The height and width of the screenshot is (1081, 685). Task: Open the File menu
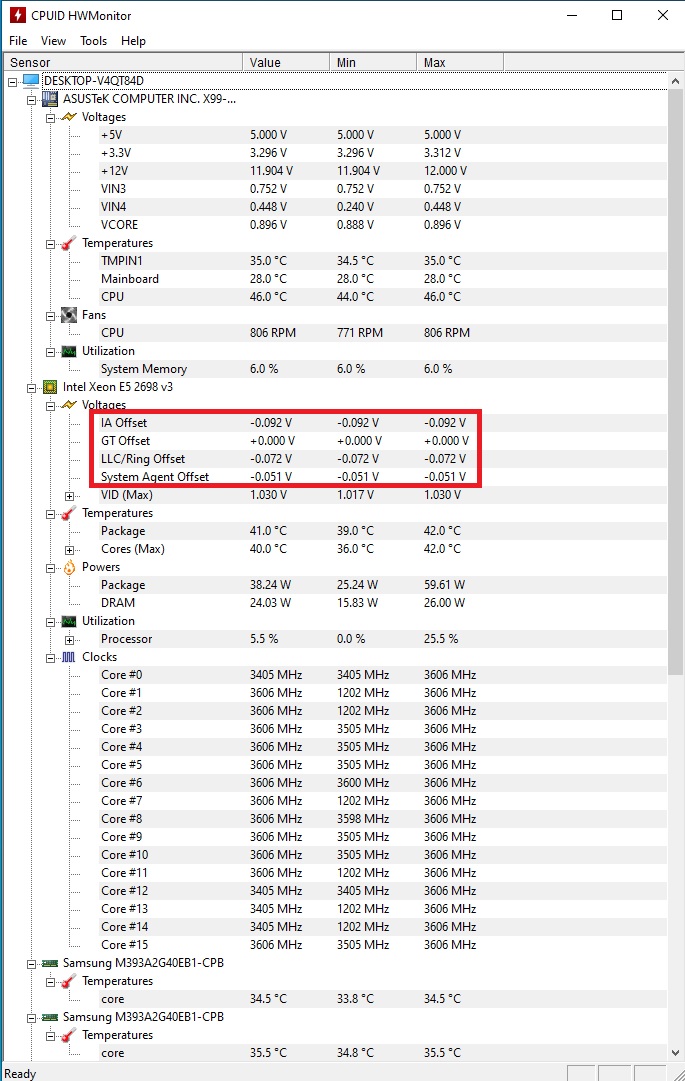18,41
